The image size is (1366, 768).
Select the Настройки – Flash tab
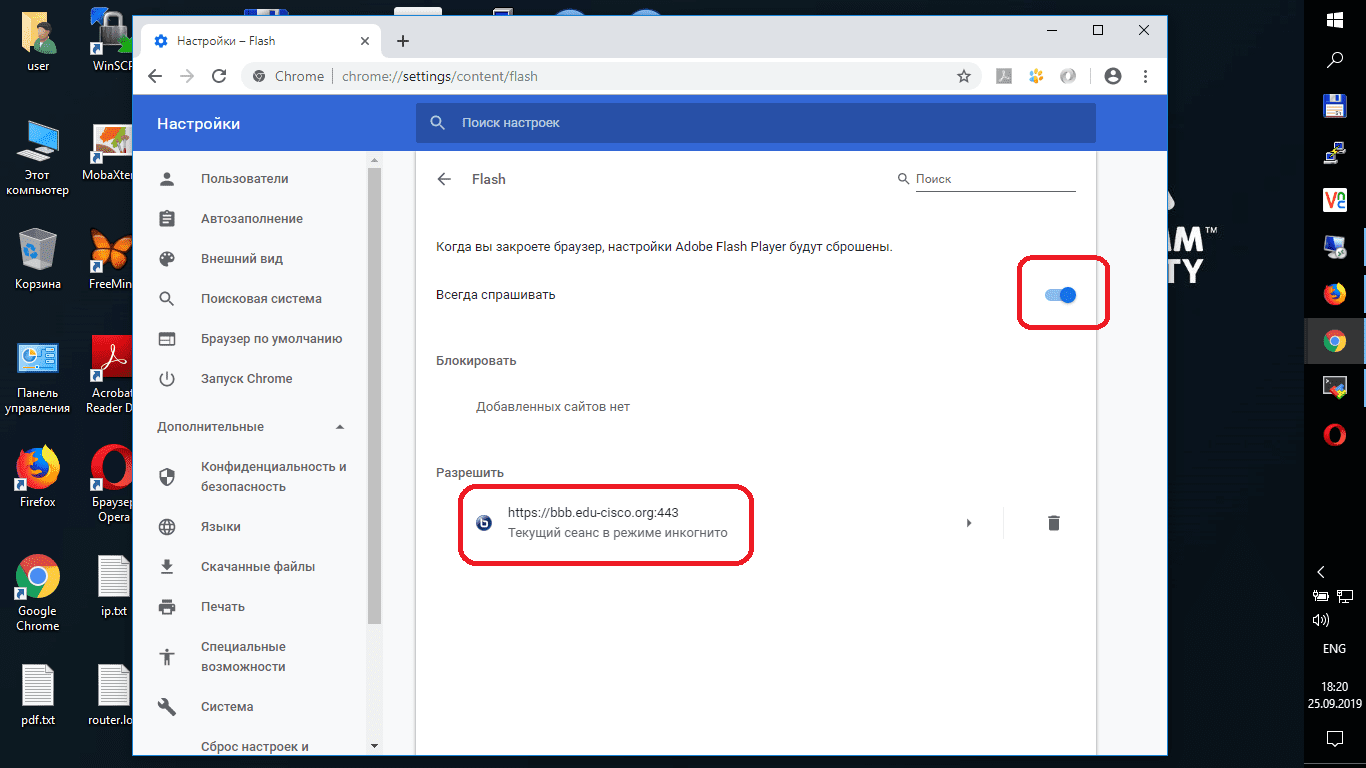pyautogui.click(x=262, y=41)
